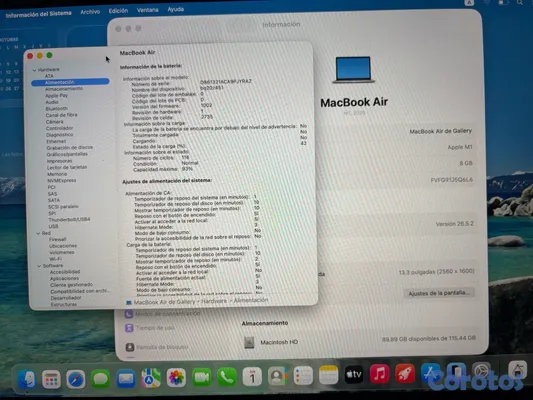Select Accesibilidad under Software
The width and height of the screenshot is (533, 400).
[x=65, y=272]
